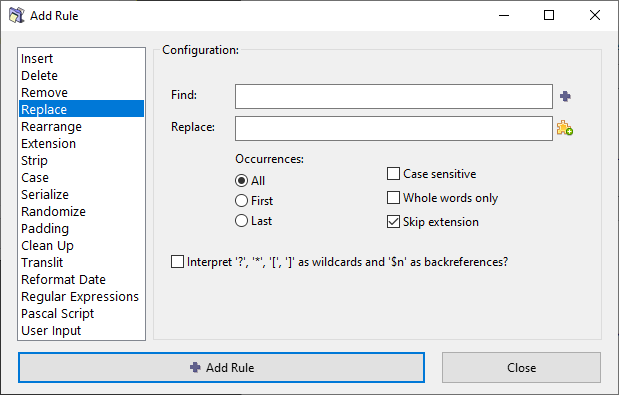This screenshot has height=395, width=619.
Task: Choose Randomize from the rule list
Action: pyautogui.click(x=81, y=211)
